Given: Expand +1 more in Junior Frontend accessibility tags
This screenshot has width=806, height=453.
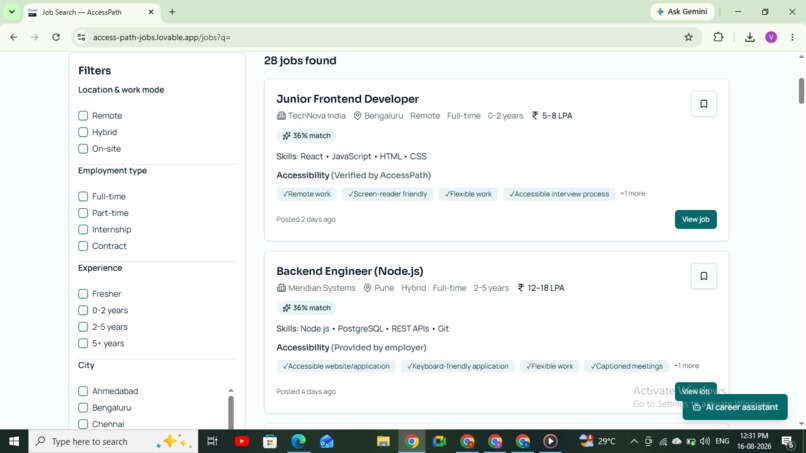Looking at the screenshot, I should [632, 193].
